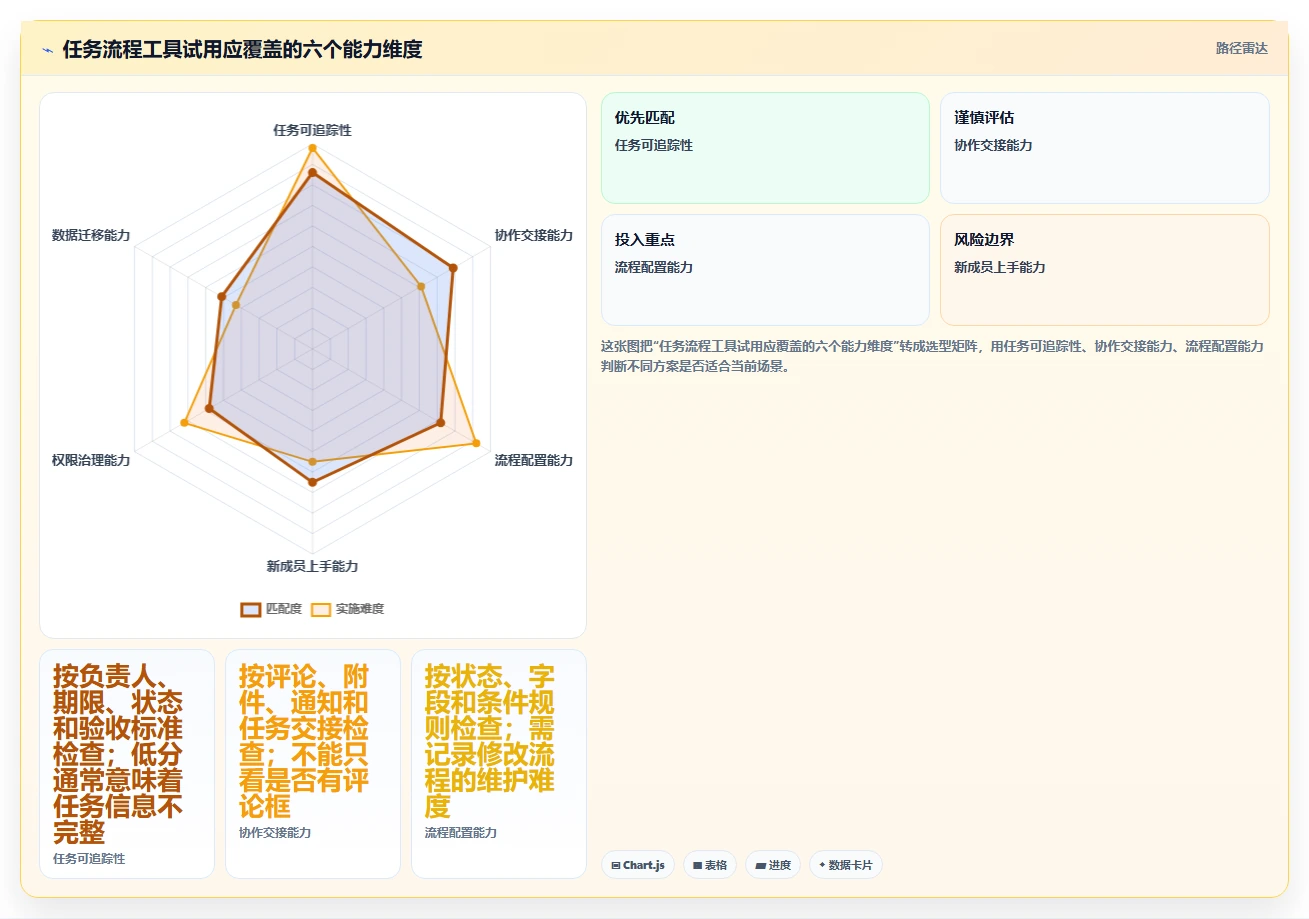Toggle the 实施难度 legend series
Image resolution: width=1309 pixels, height=919 pixels.
click(x=347, y=609)
